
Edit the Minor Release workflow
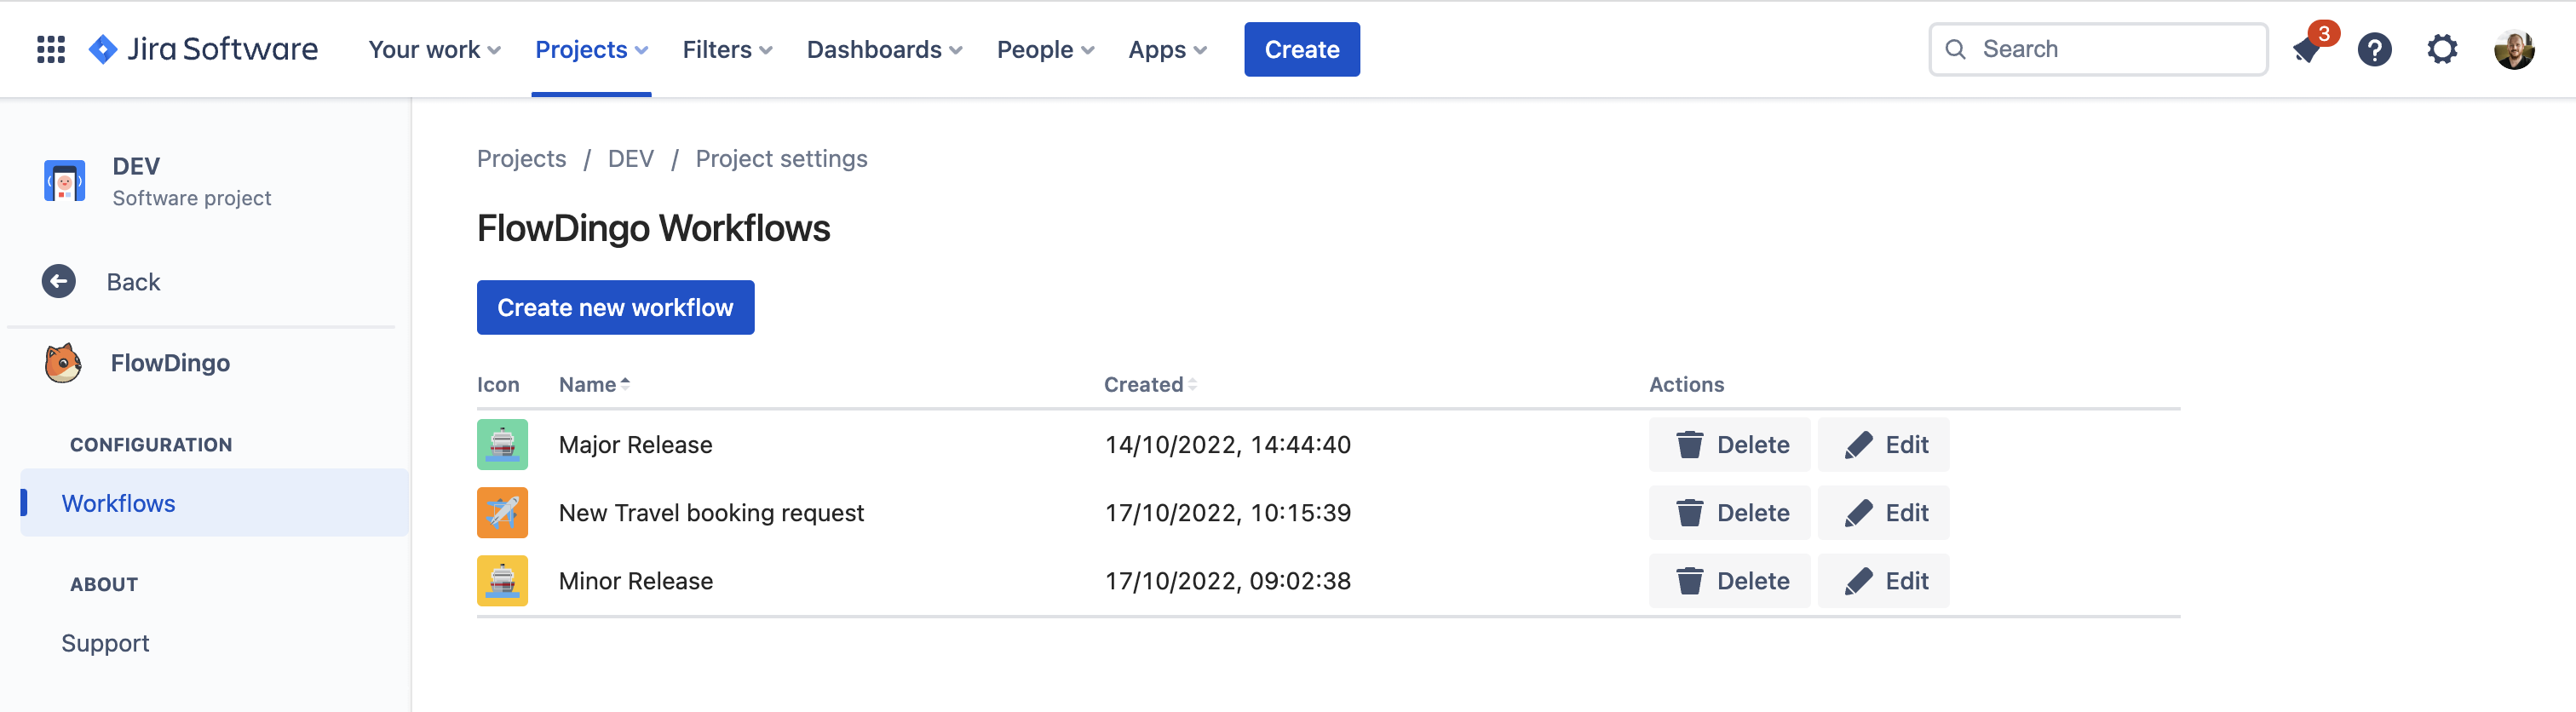click(x=1884, y=581)
